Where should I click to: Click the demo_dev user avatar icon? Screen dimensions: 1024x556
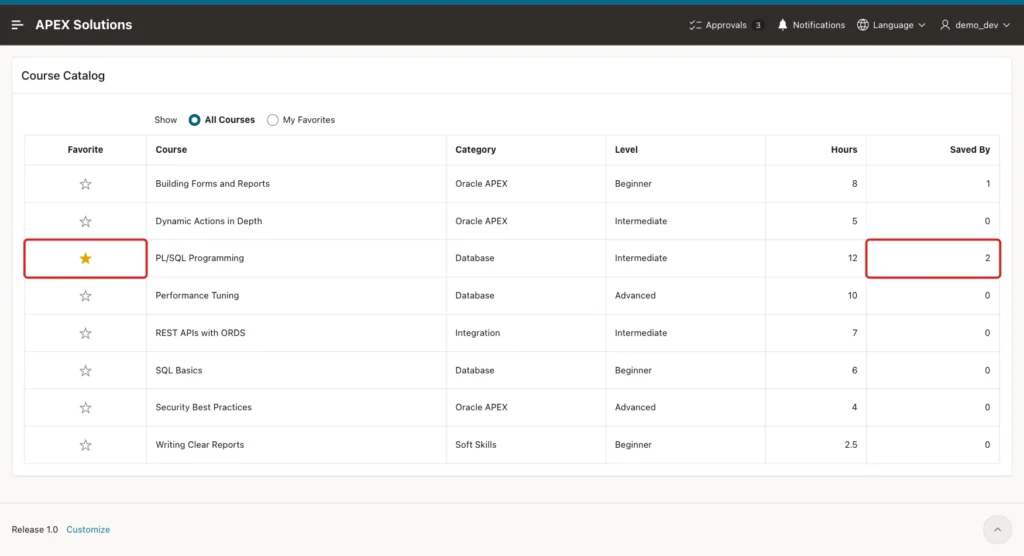coord(945,25)
